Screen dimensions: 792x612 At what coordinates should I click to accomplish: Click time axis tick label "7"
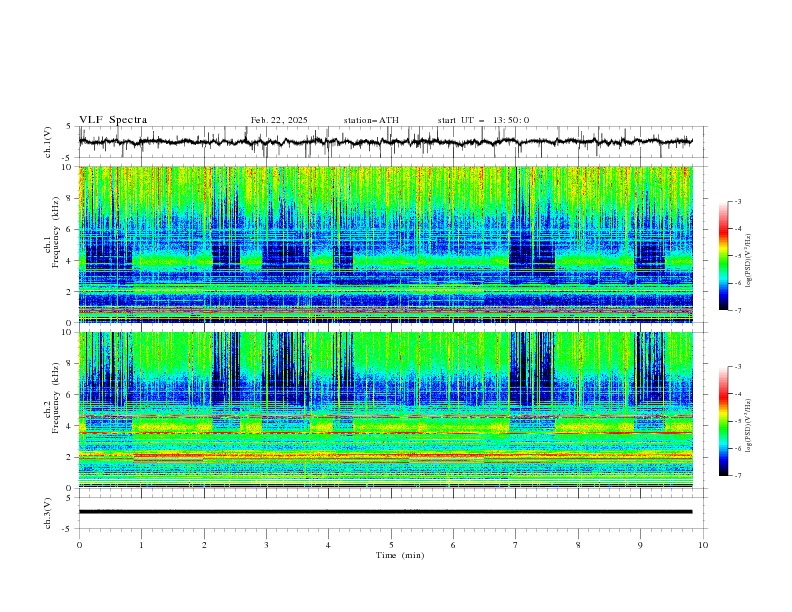[x=516, y=545]
